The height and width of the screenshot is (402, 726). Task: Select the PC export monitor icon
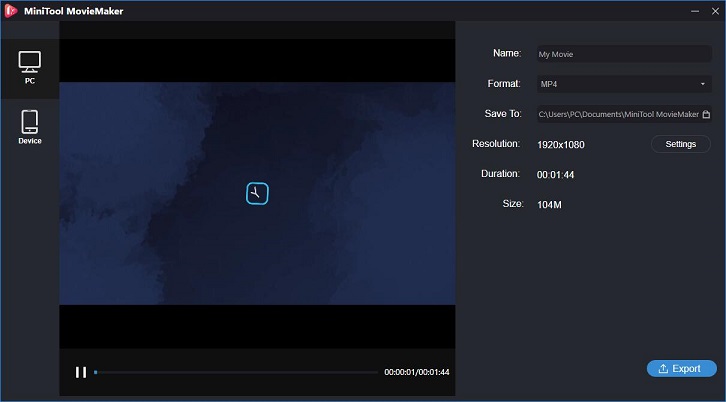point(30,62)
